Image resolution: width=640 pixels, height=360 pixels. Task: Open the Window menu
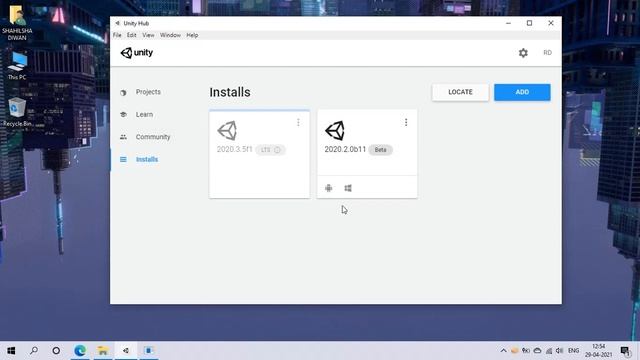[x=170, y=35]
